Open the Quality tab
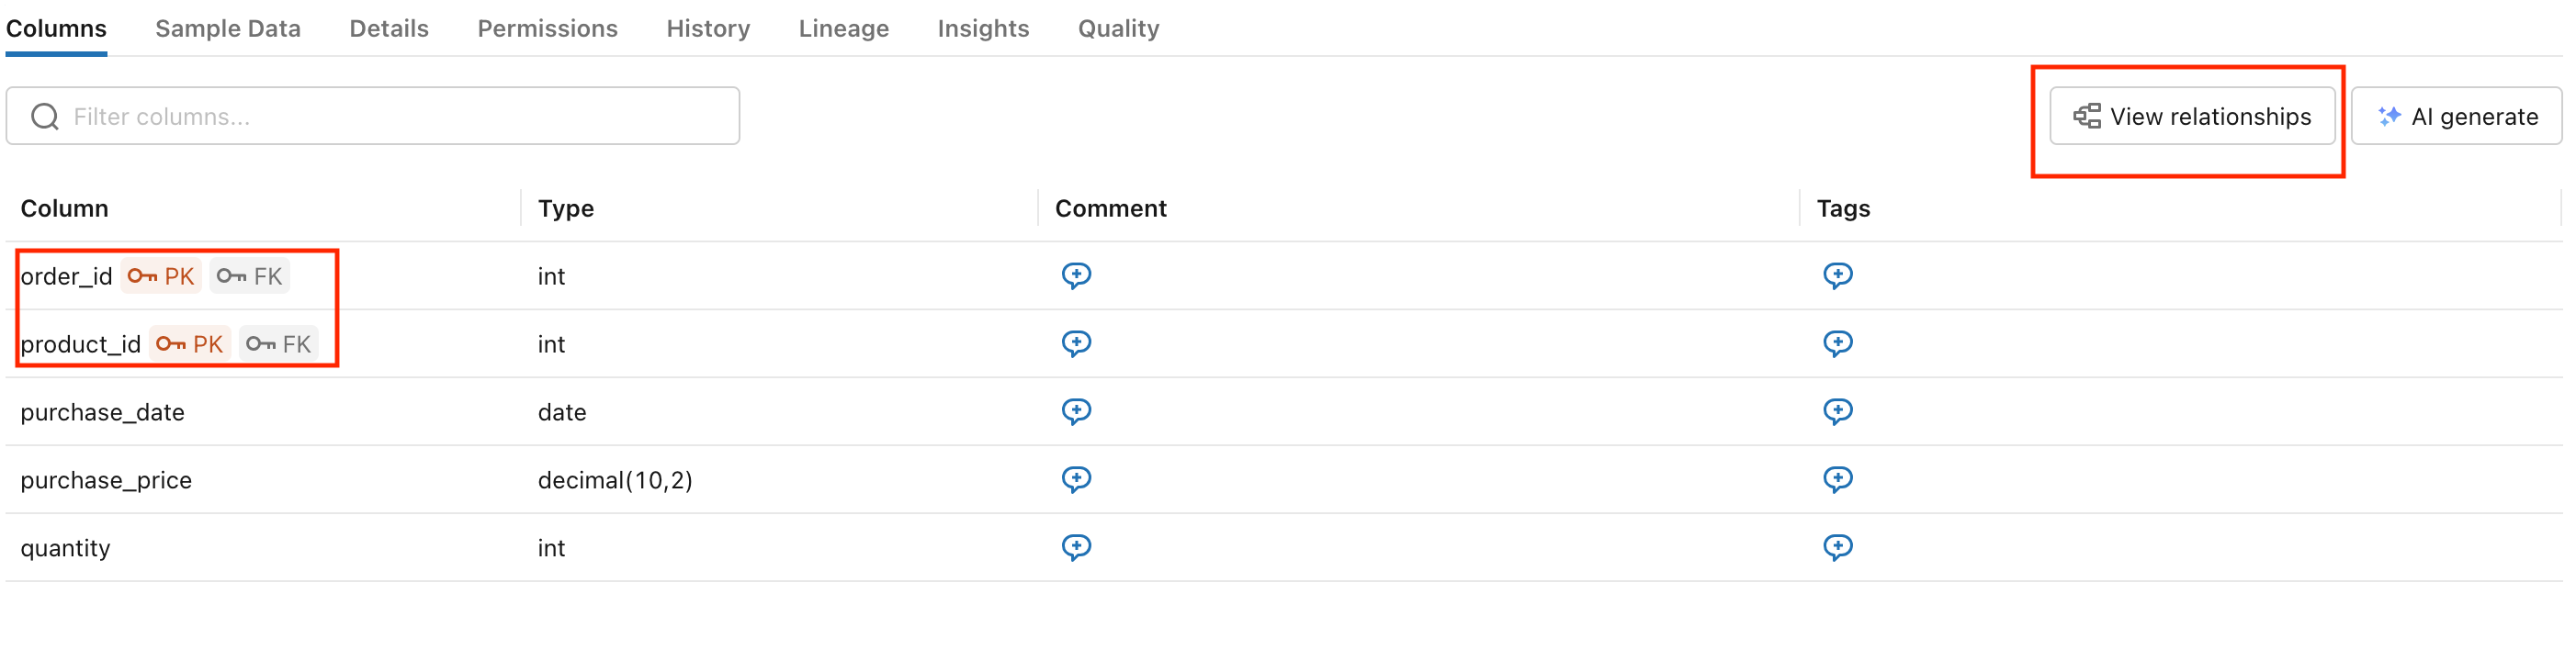Viewport: 2576px width, 661px height. click(1118, 29)
